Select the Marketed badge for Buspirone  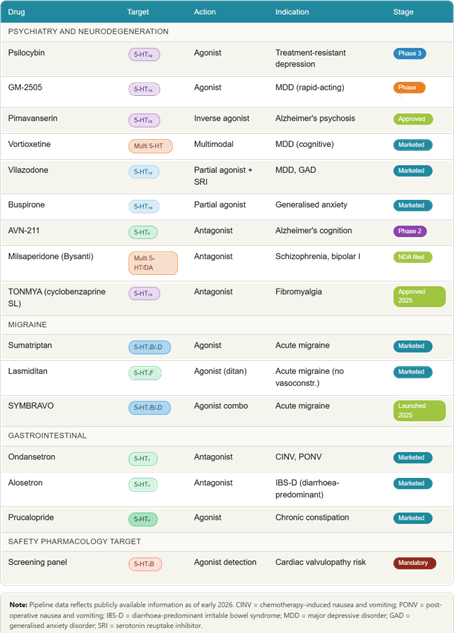[x=413, y=205]
